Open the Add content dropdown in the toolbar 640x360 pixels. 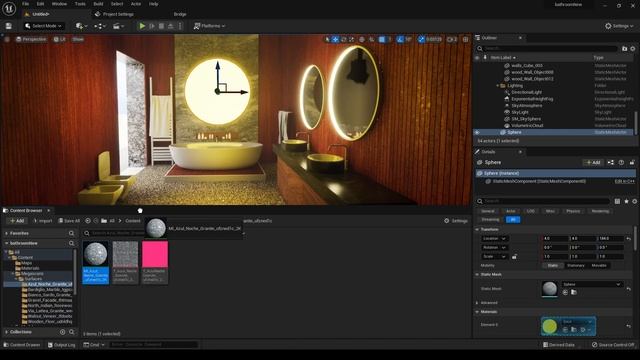click(x=81, y=26)
